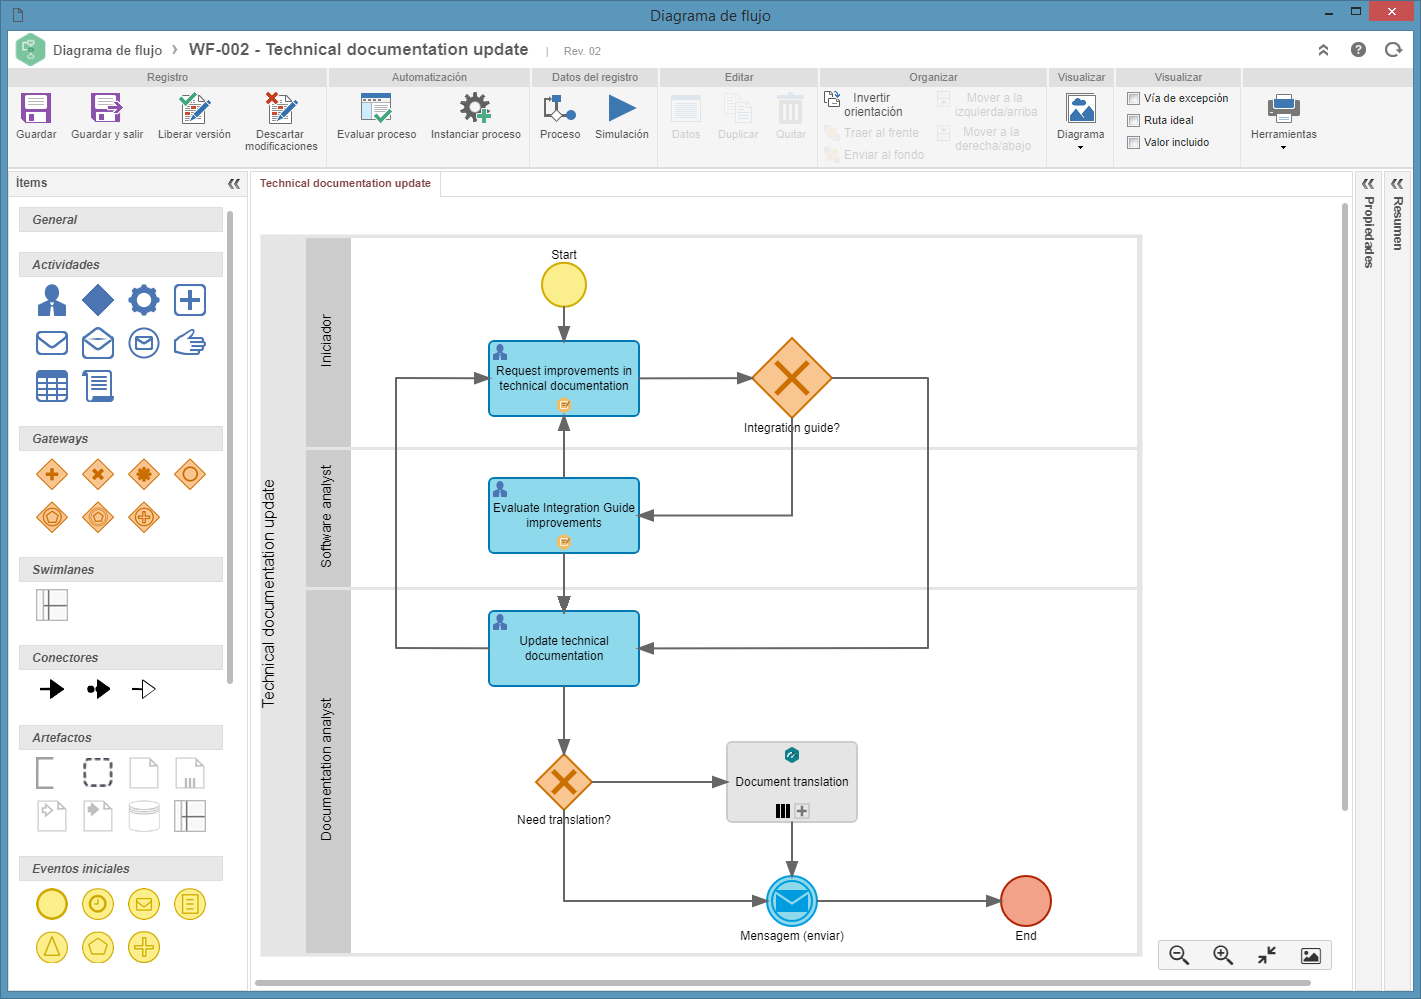Select Evaluate Integration Guide improvements task

click(x=564, y=516)
